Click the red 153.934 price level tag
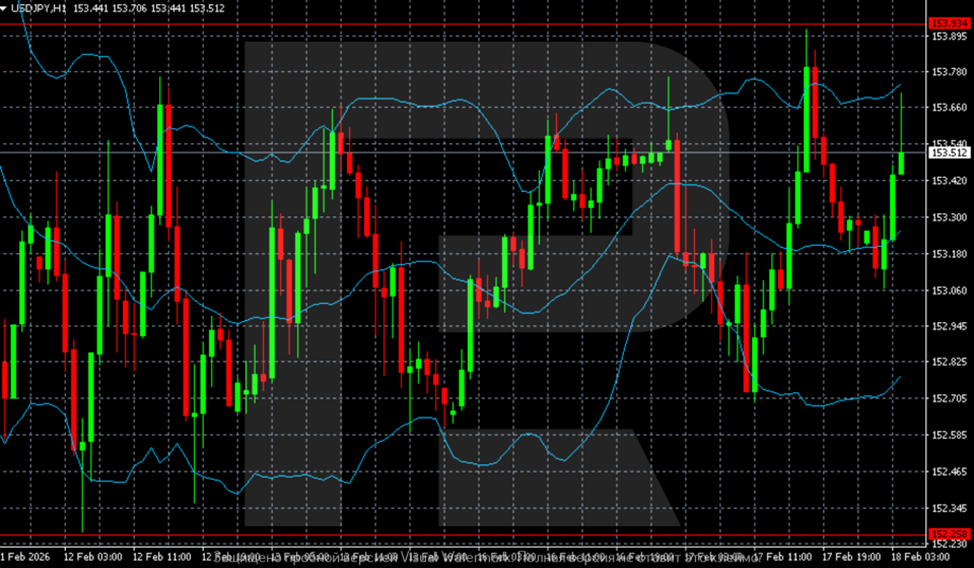 [x=949, y=24]
